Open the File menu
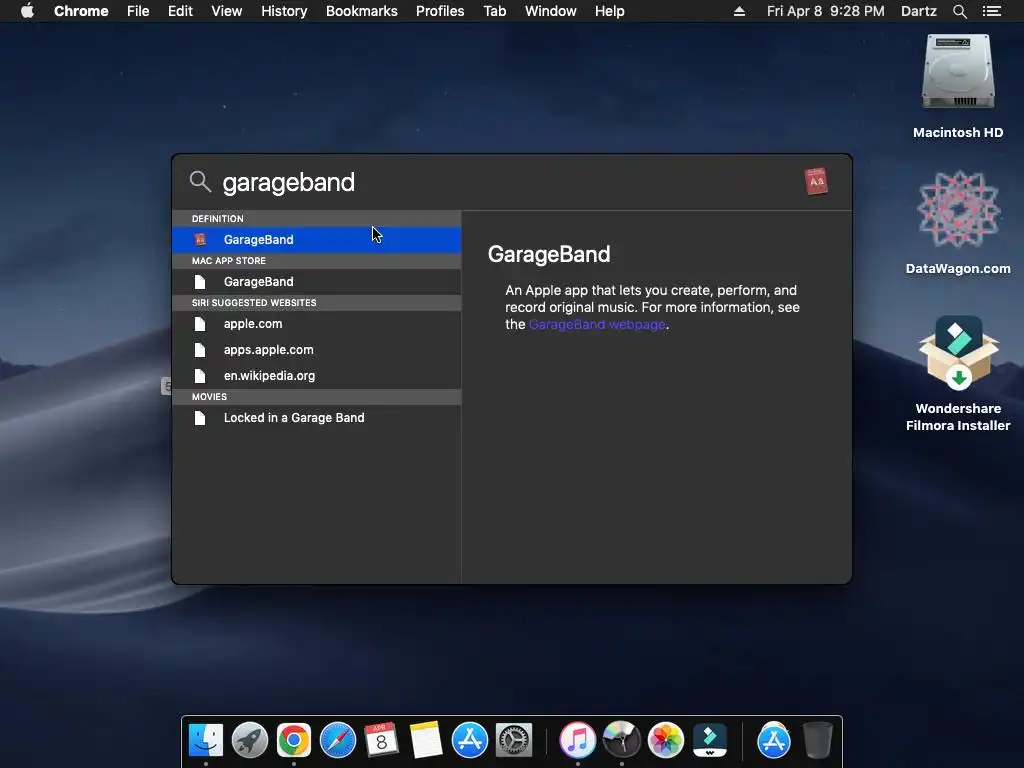 click(x=138, y=11)
